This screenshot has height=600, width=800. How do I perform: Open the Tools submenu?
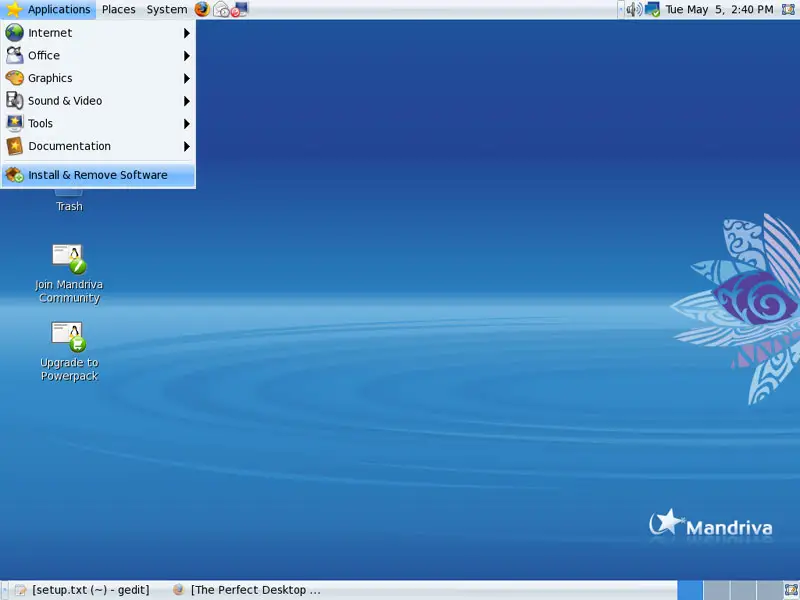click(x=98, y=123)
